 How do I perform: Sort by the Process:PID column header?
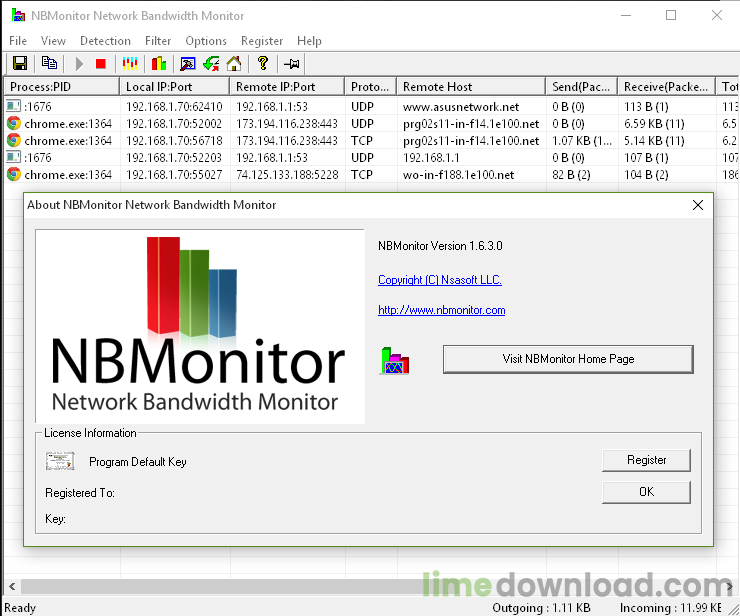click(61, 87)
